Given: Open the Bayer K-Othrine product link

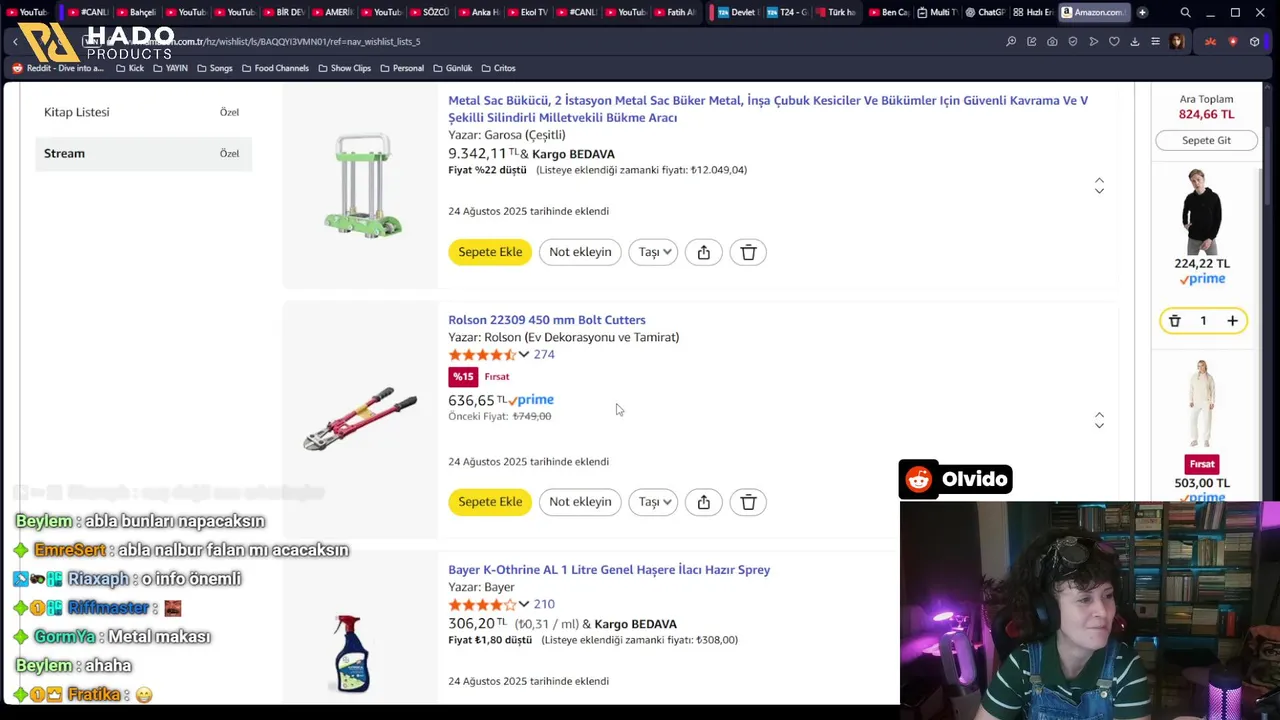Looking at the screenshot, I should (x=609, y=570).
